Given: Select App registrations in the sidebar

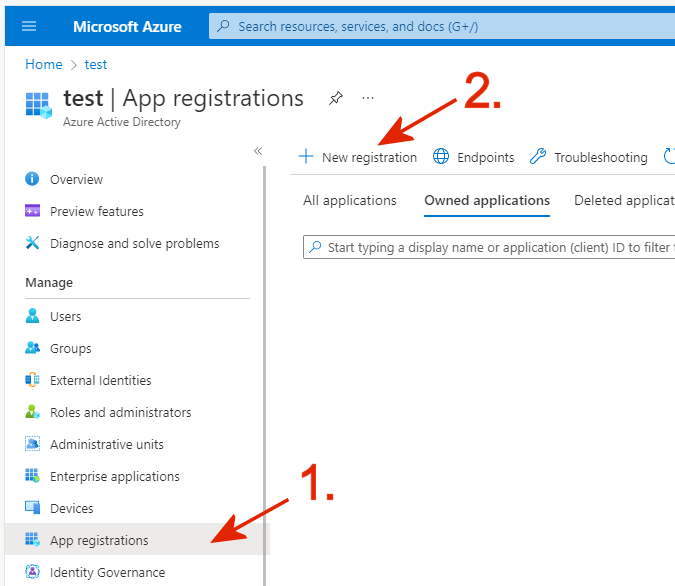Looking at the screenshot, I should pos(137,539).
